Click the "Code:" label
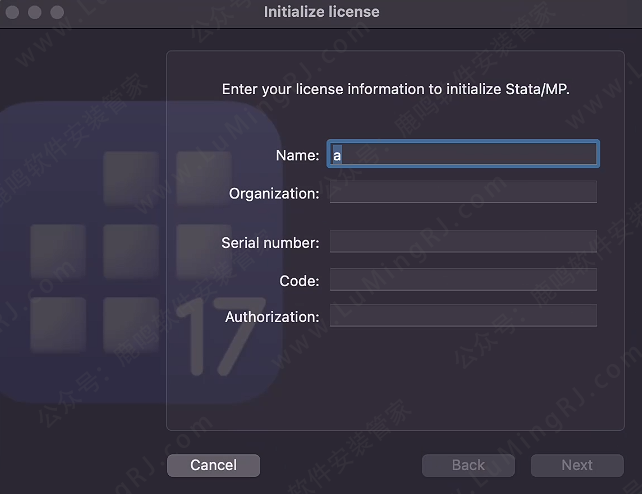Screen dimensions: 642x494 [299, 281]
